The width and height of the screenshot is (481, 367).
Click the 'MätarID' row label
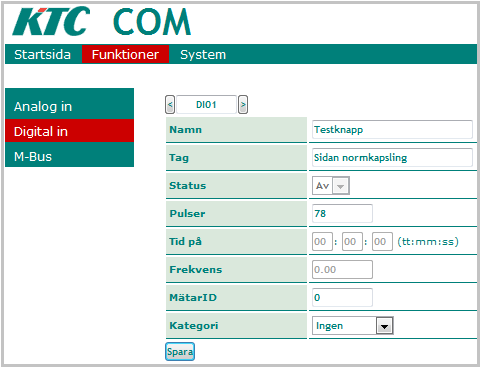(193, 298)
